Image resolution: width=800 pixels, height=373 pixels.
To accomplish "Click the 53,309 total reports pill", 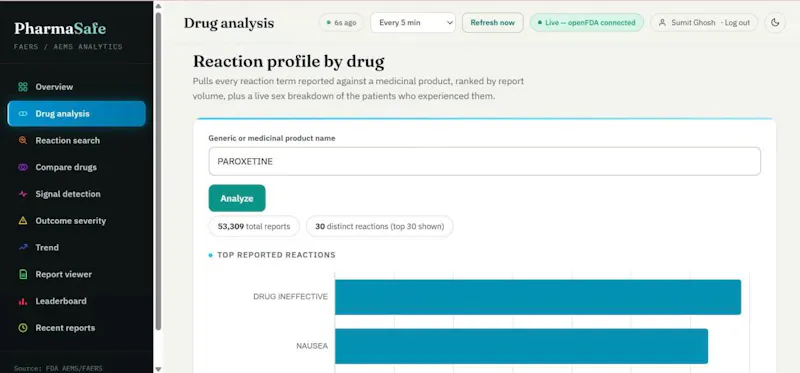I will coord(254,226).
